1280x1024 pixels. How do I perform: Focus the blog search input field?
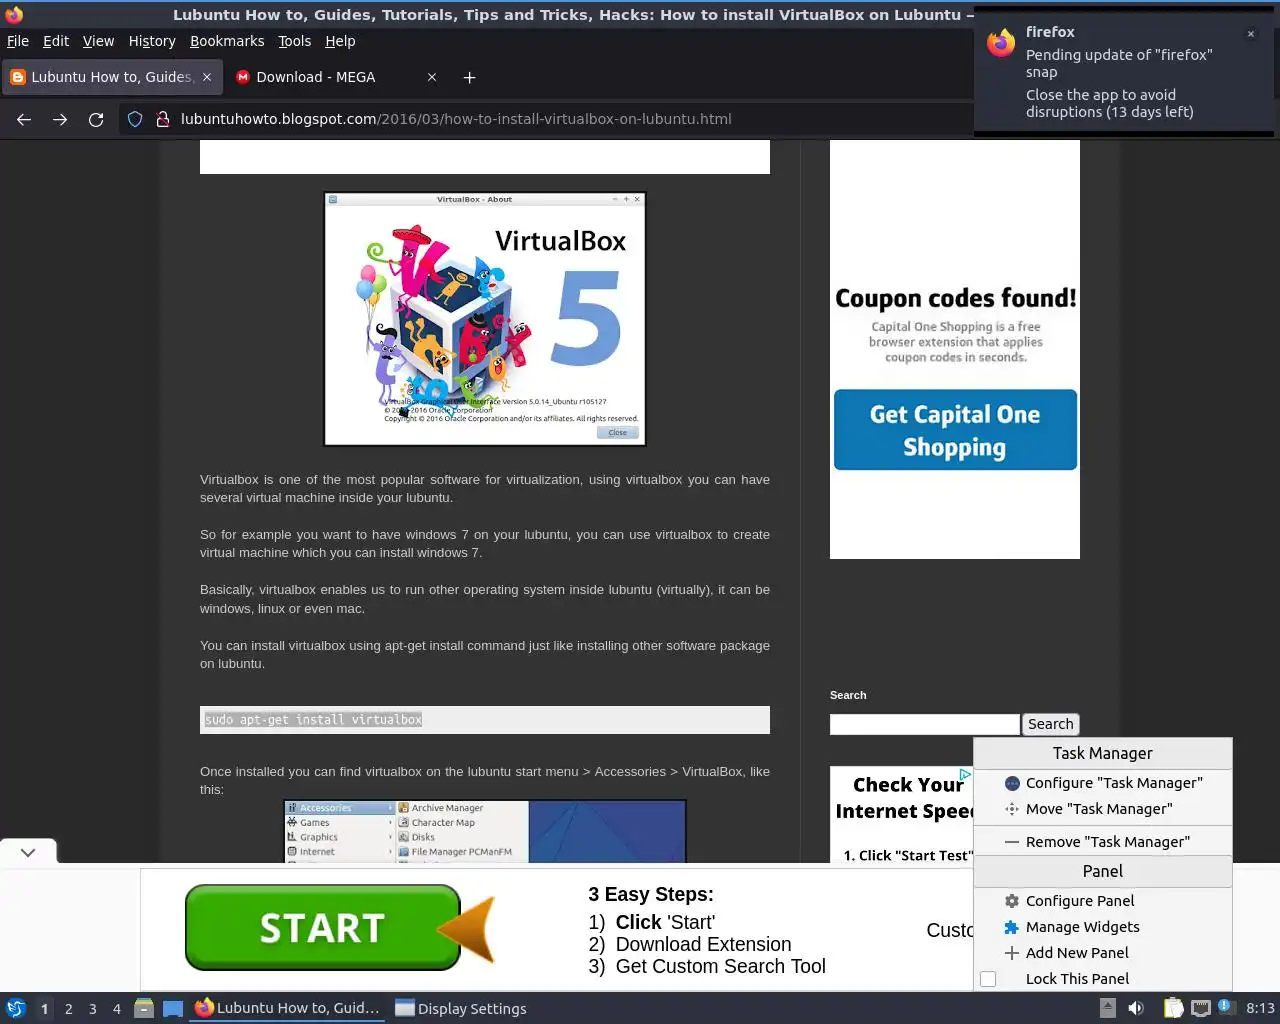[x=924, y=724]
